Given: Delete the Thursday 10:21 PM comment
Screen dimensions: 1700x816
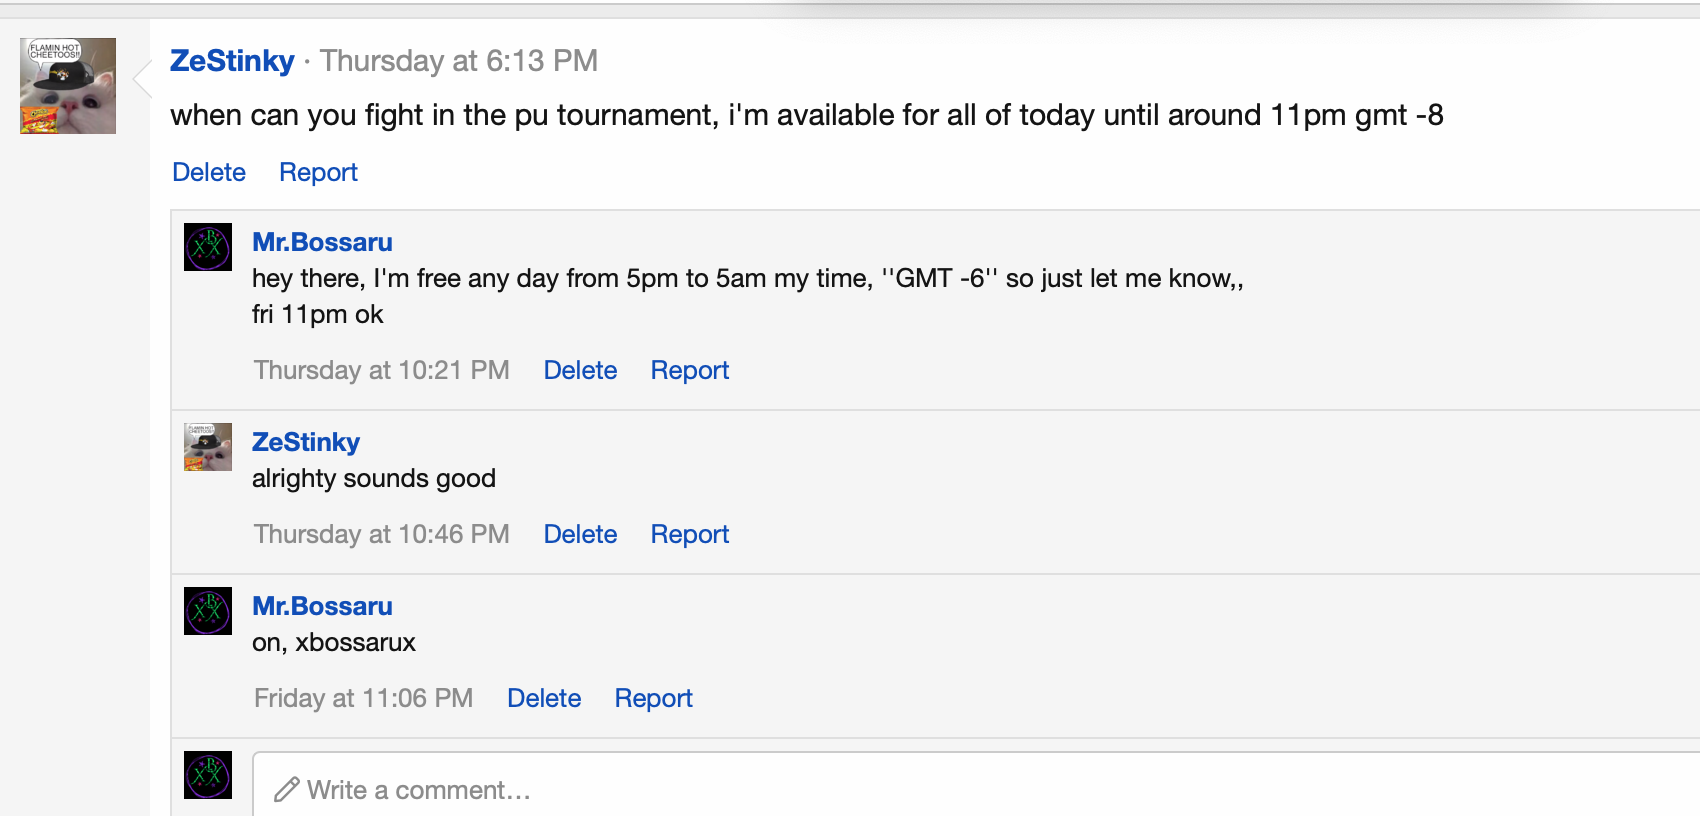Looking at the screenshot, I should [x=580, y=370].
